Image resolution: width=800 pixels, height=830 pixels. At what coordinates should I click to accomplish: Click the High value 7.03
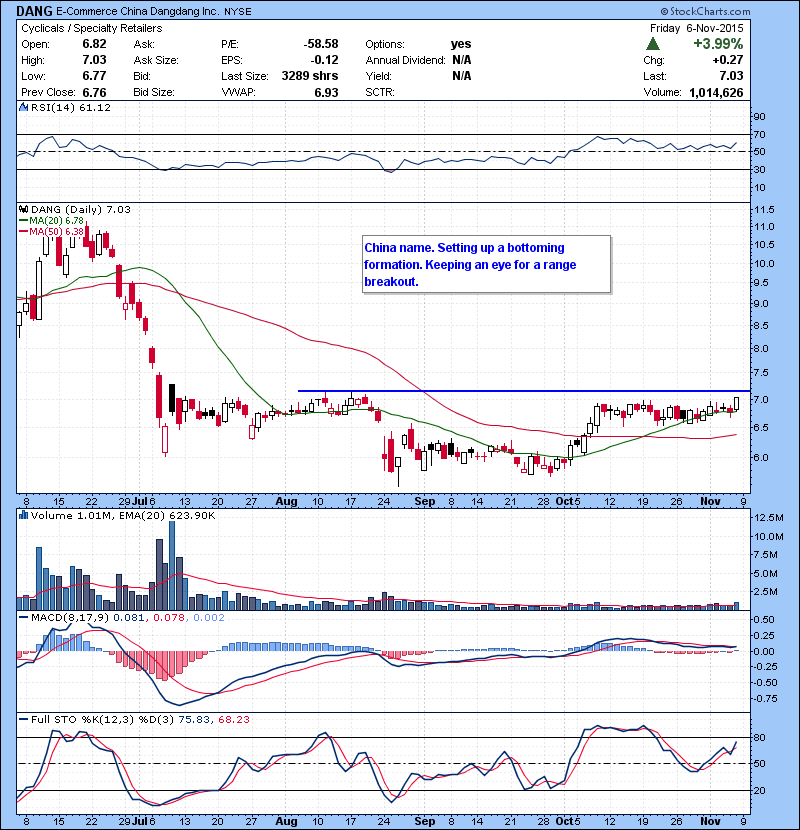tap(94, 60)
